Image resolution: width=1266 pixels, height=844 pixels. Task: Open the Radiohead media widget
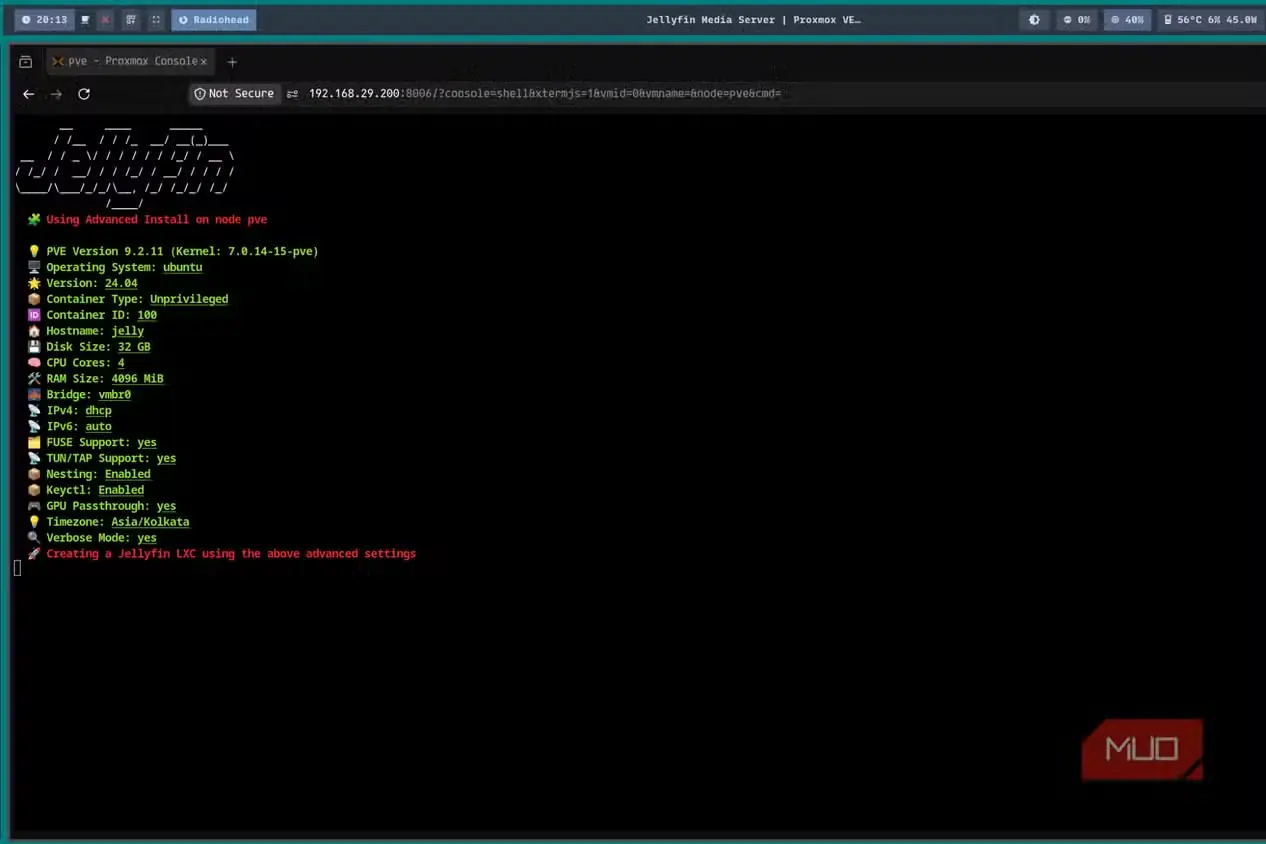(x=214, y=20)
